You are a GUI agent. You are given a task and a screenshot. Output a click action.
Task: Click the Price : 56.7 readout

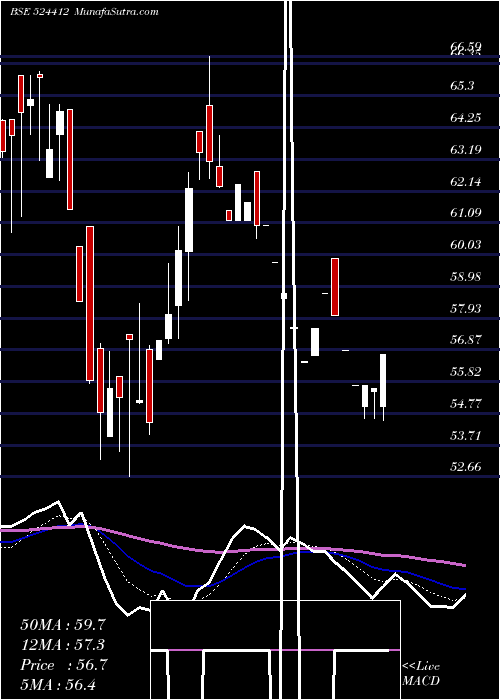click(64, 665)
